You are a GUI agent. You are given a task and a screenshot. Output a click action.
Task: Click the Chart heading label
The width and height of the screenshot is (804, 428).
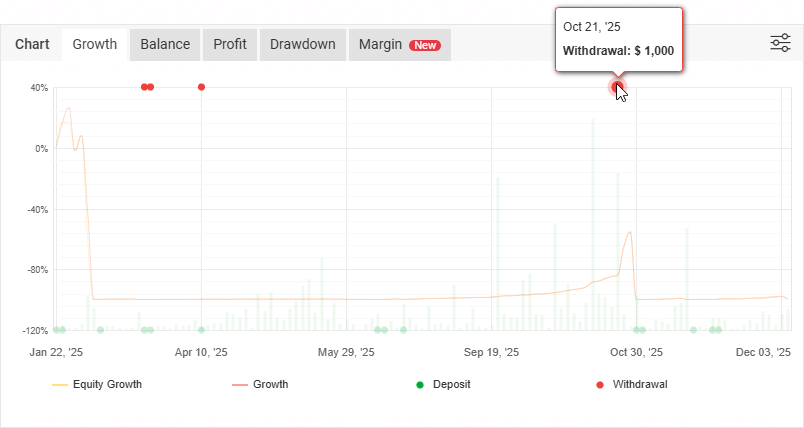click(x=32, y=44)
